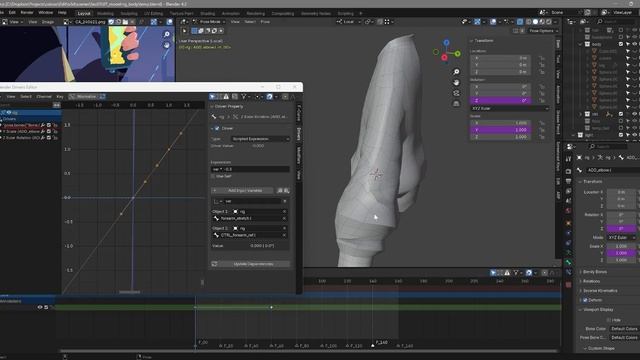640x360 pixels.
Task: Click Location X value field in sidebar
Action: tap(500, 58)
